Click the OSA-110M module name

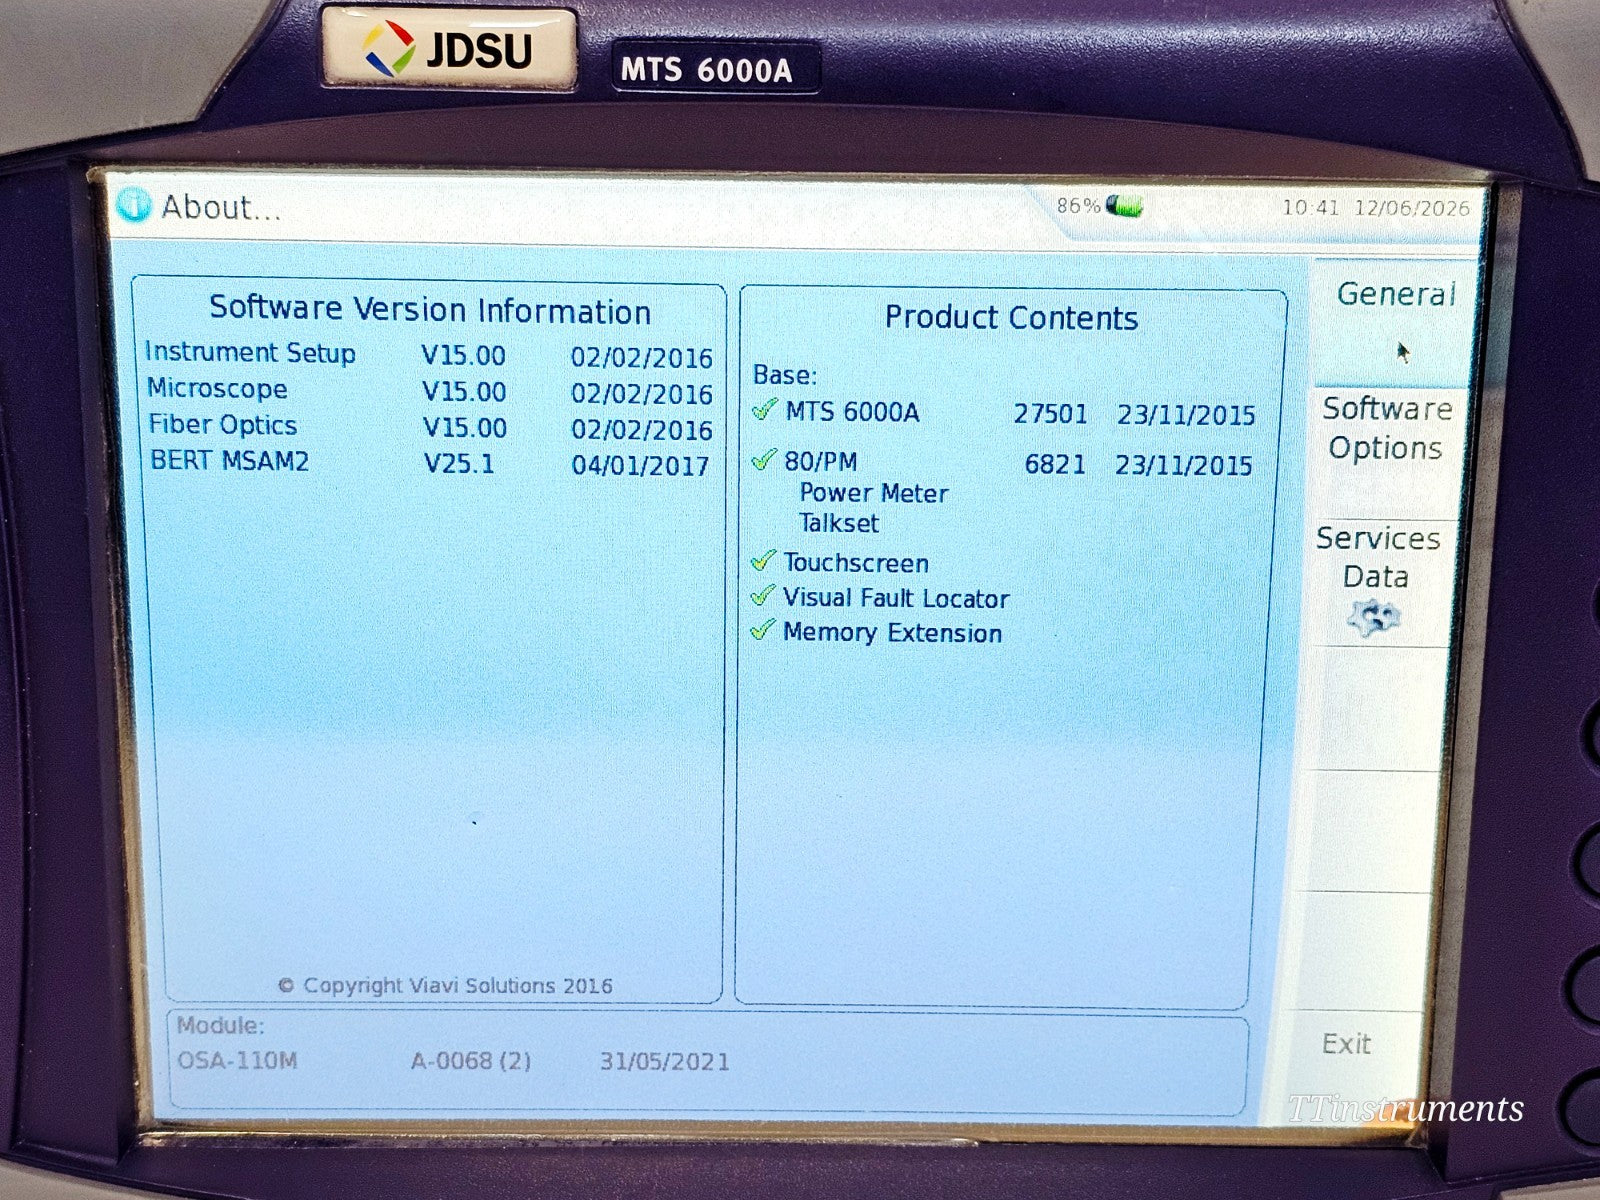237,1060
